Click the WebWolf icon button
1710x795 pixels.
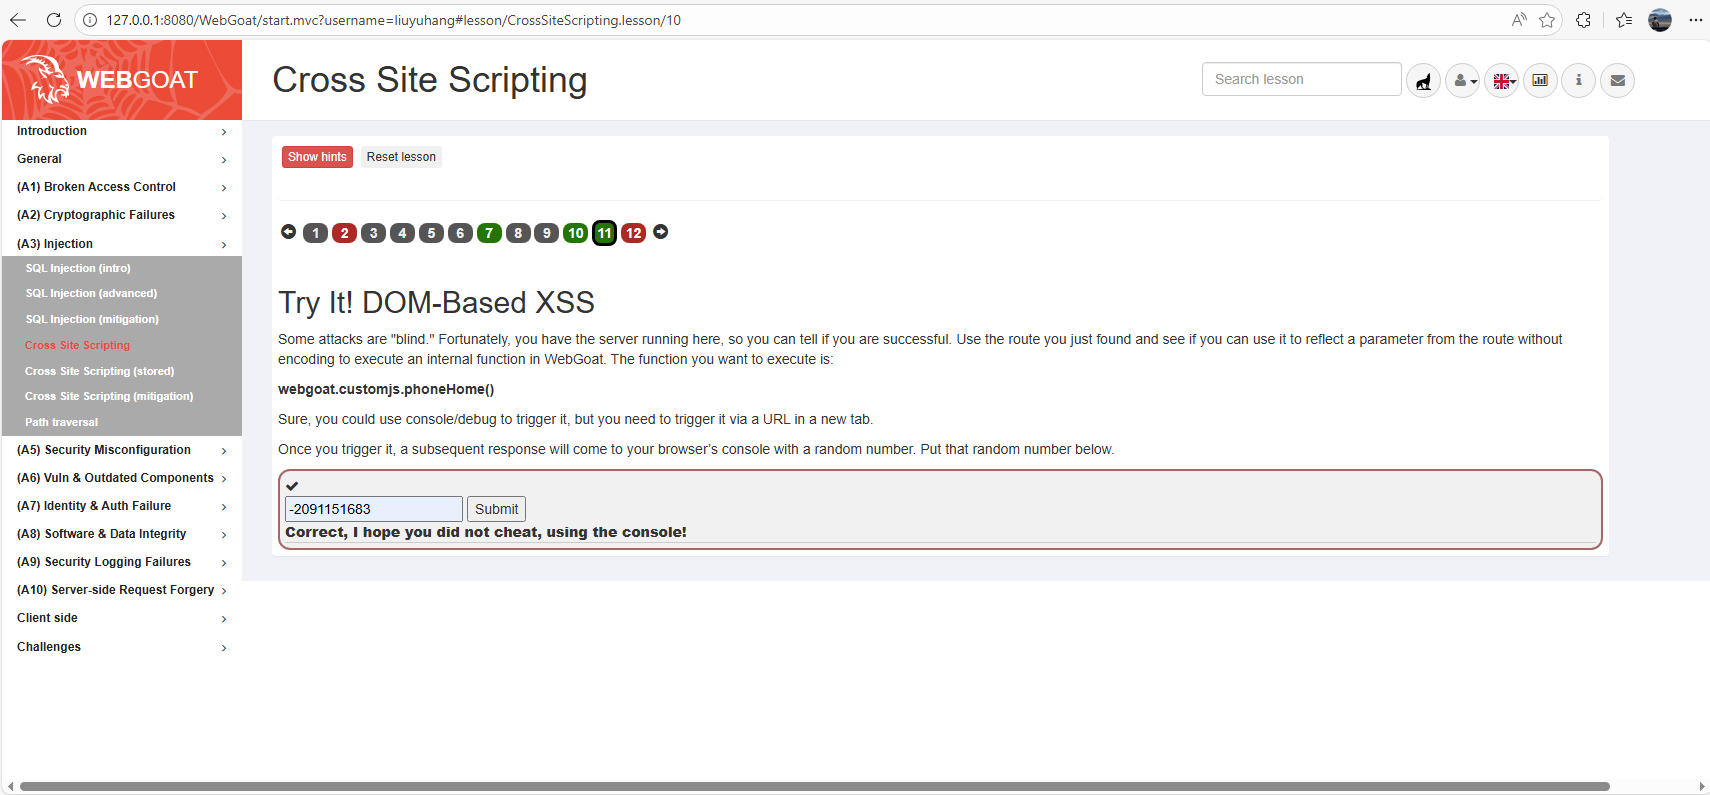click(x=1423, y=80)
